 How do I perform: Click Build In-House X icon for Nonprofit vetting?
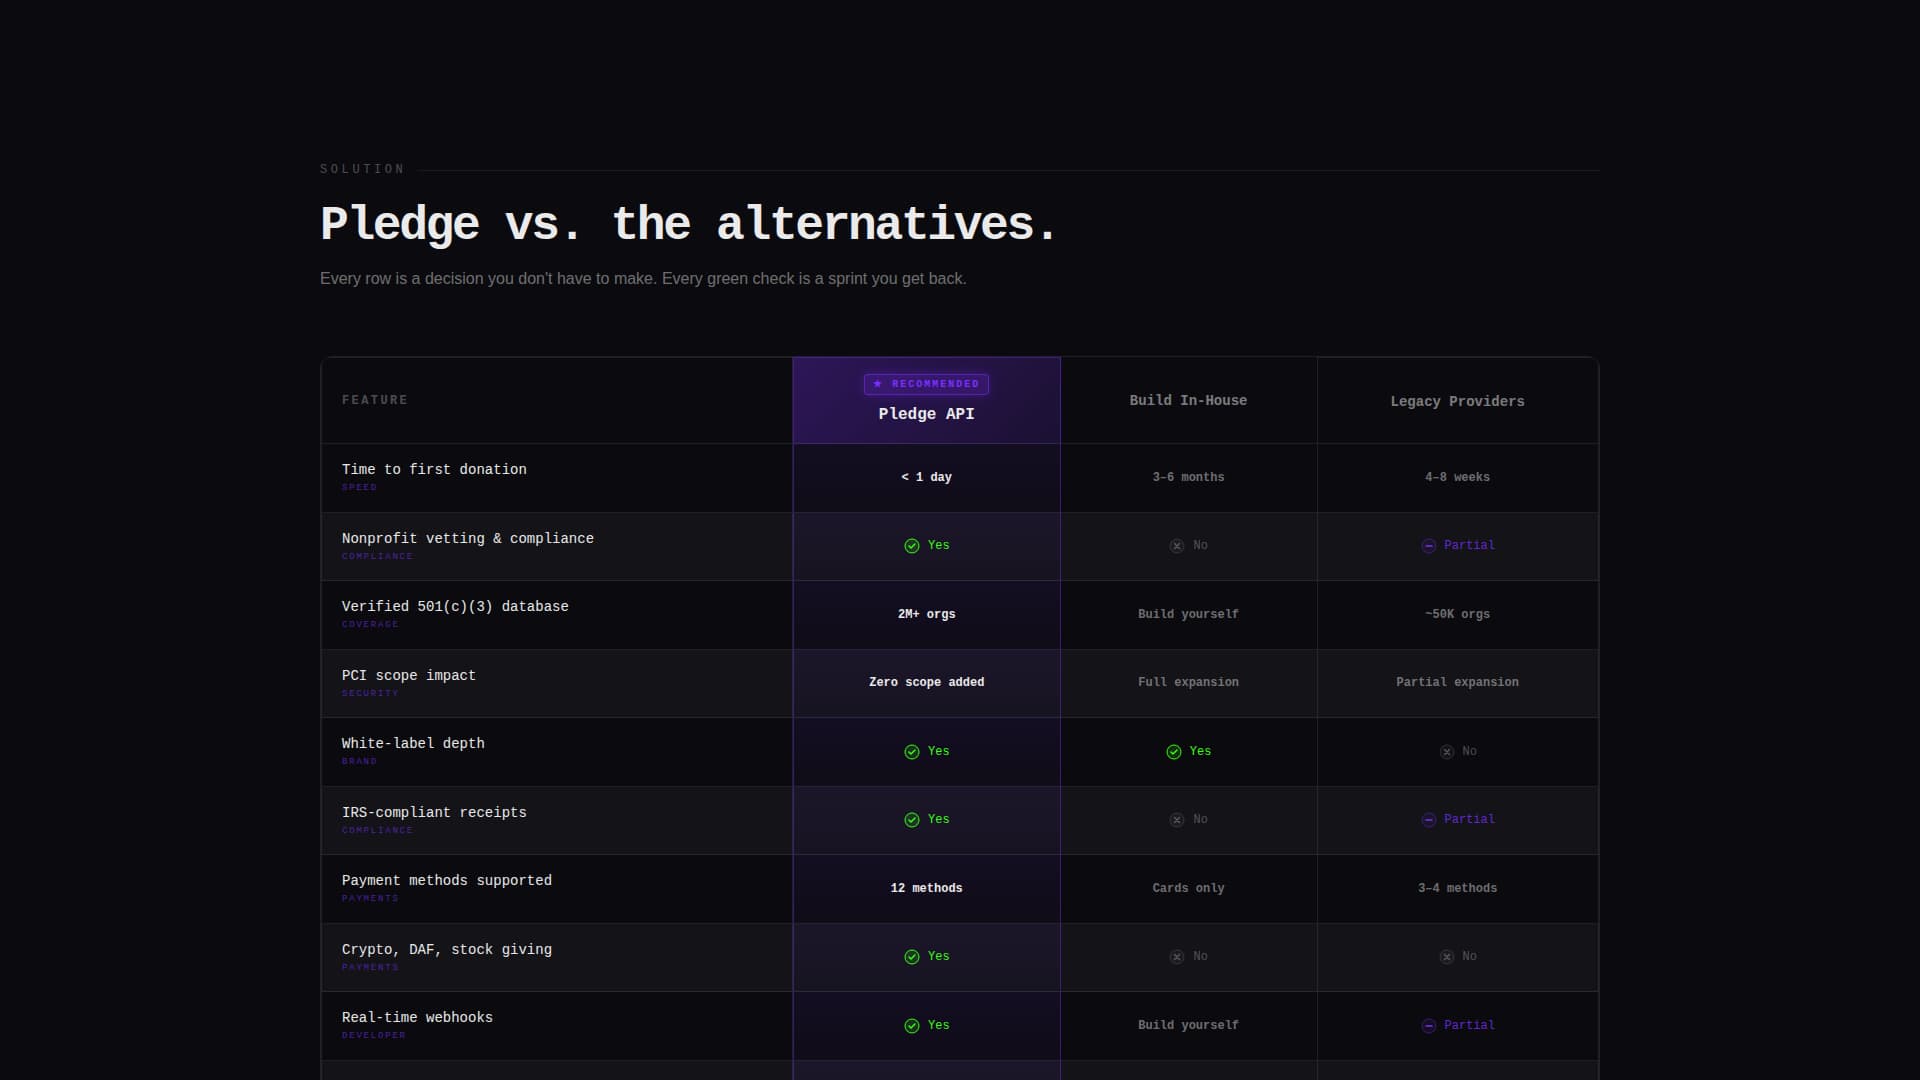(1177, 546)
